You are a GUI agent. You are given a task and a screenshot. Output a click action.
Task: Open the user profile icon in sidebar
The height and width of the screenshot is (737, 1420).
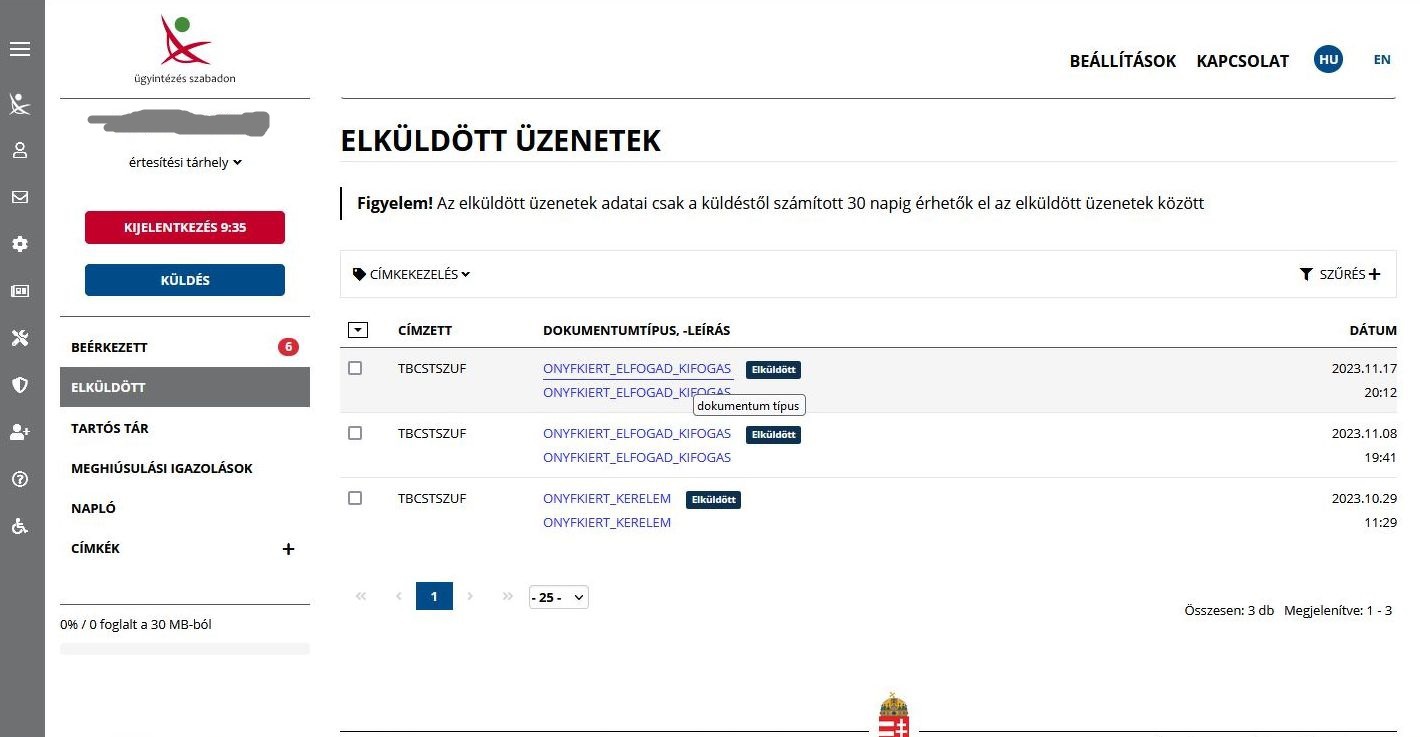[20, 150]
